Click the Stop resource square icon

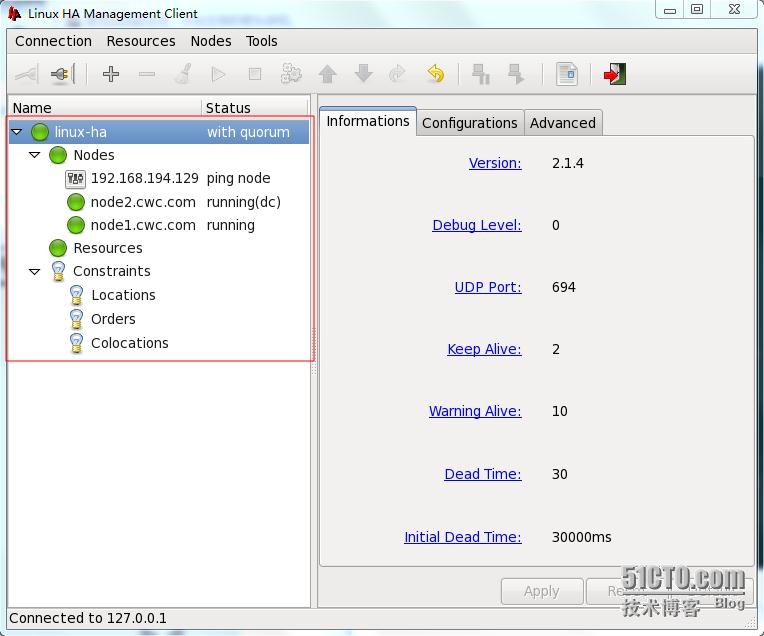pyautogui.click(x=255, y=74)
